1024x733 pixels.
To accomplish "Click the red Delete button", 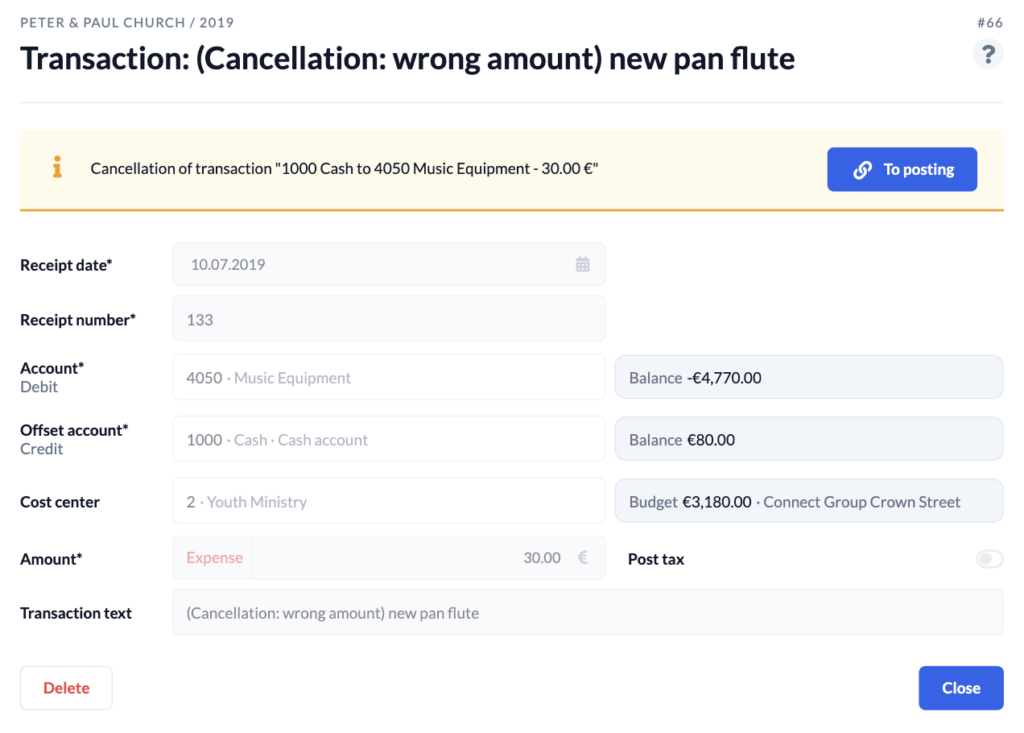I will (x=66, y=688).
